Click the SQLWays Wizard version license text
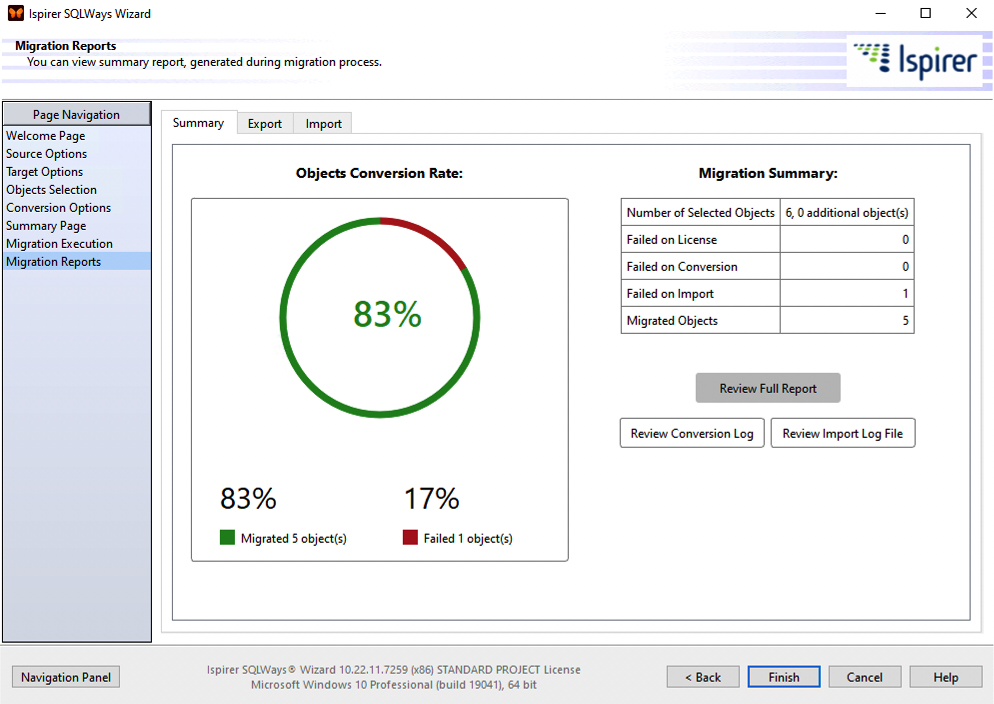 [x=394, y=670]
